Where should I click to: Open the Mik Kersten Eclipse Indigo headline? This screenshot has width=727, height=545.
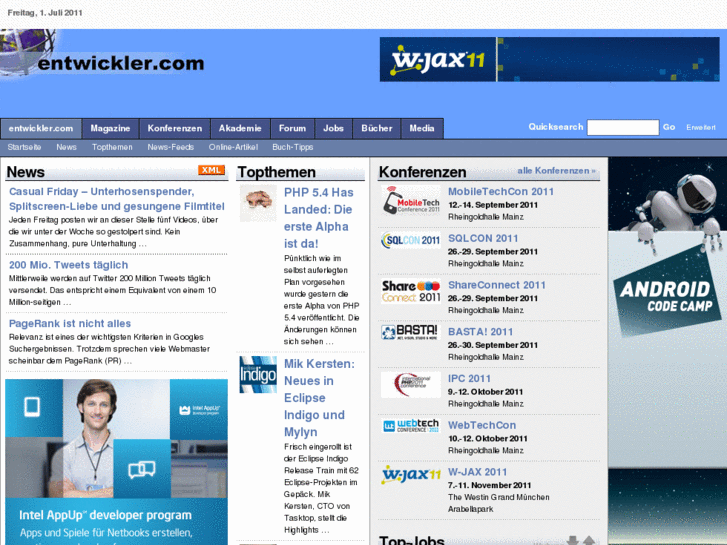(319, 398)
